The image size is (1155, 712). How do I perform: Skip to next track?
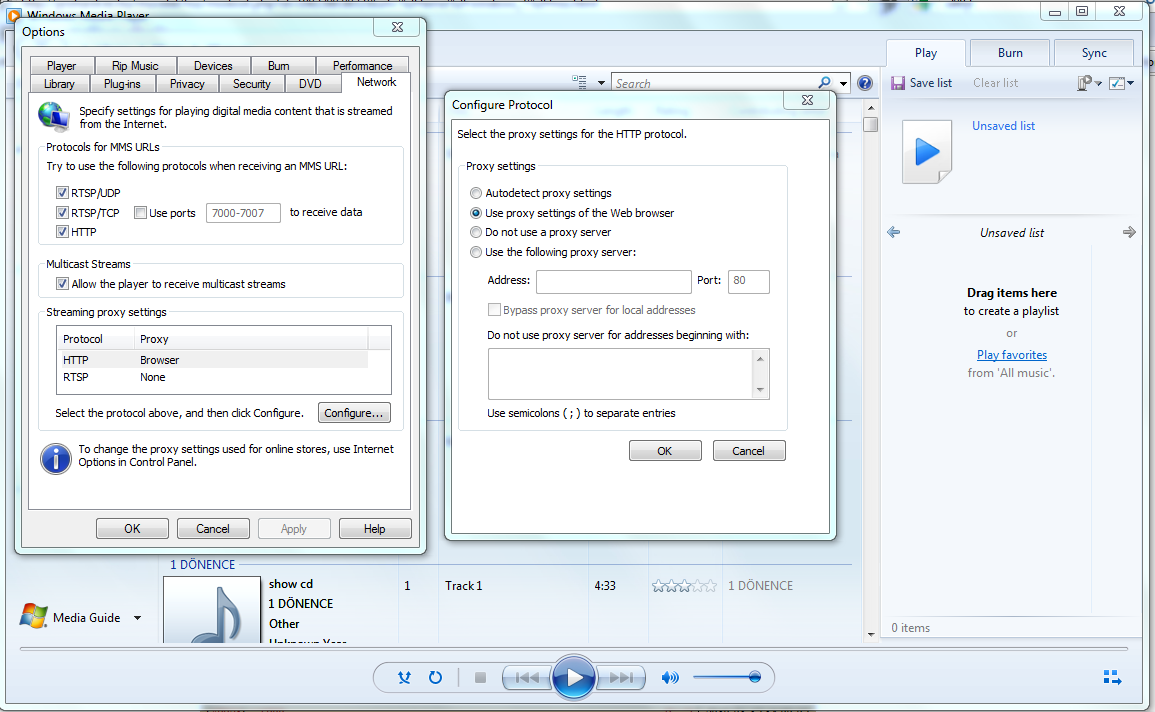620,677
